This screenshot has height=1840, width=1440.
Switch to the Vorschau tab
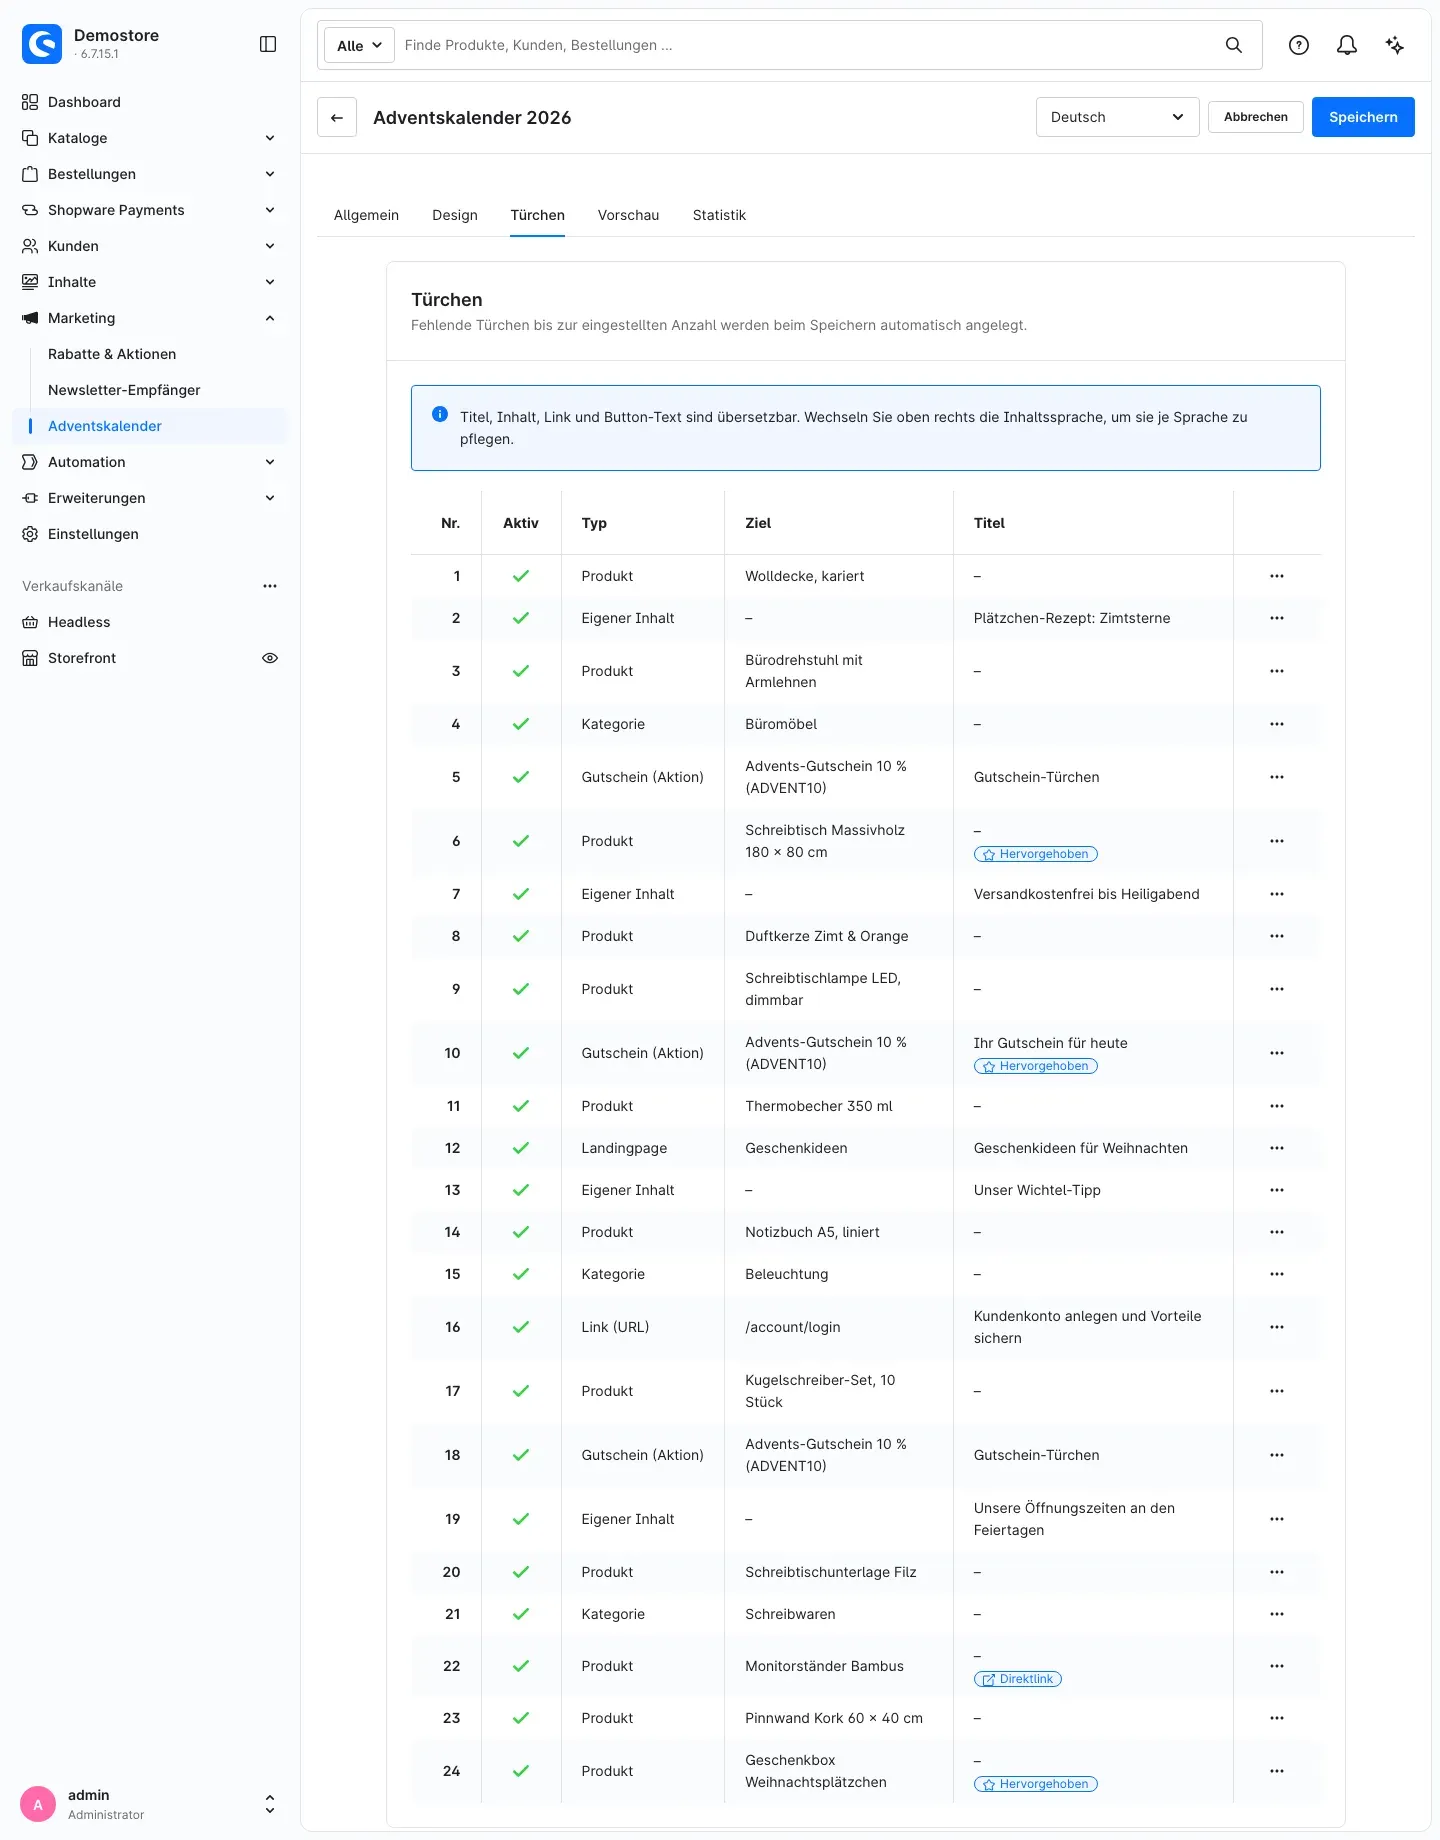coord(628,215)
